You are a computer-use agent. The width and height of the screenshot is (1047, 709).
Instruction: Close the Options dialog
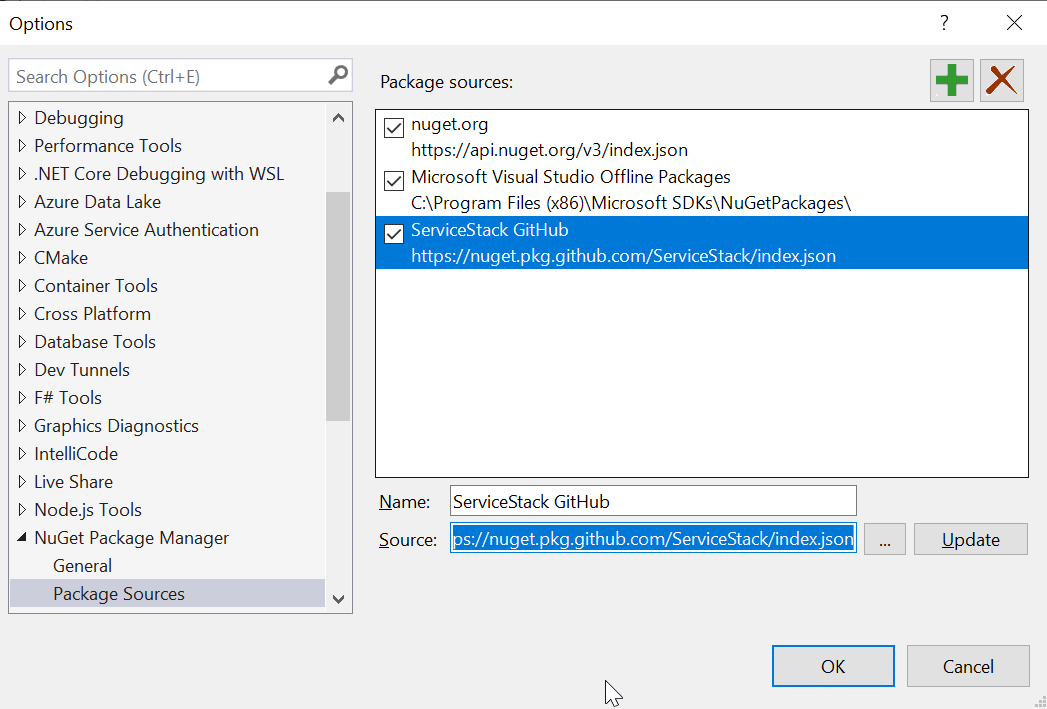tap(1014, 23)
